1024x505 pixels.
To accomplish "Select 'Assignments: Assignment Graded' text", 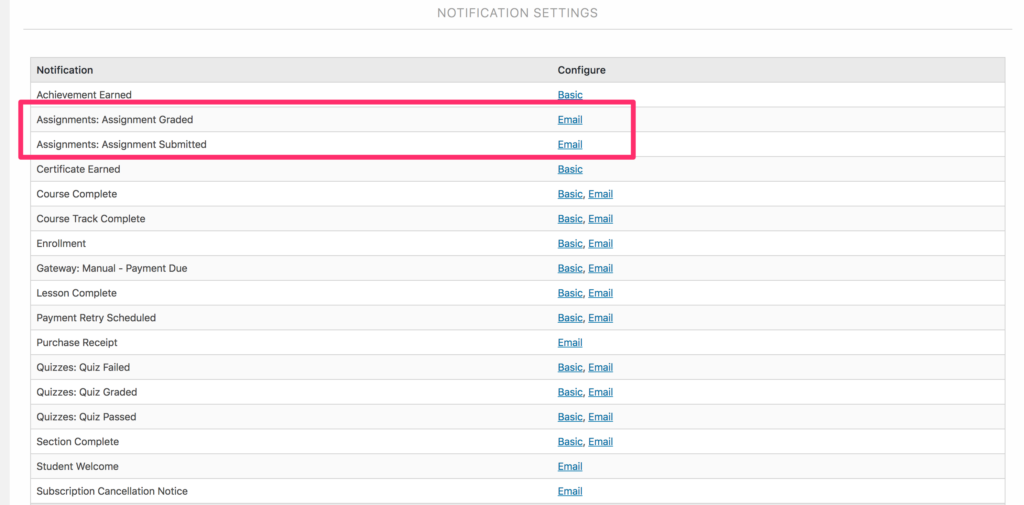I will click(x=115, y=120).
